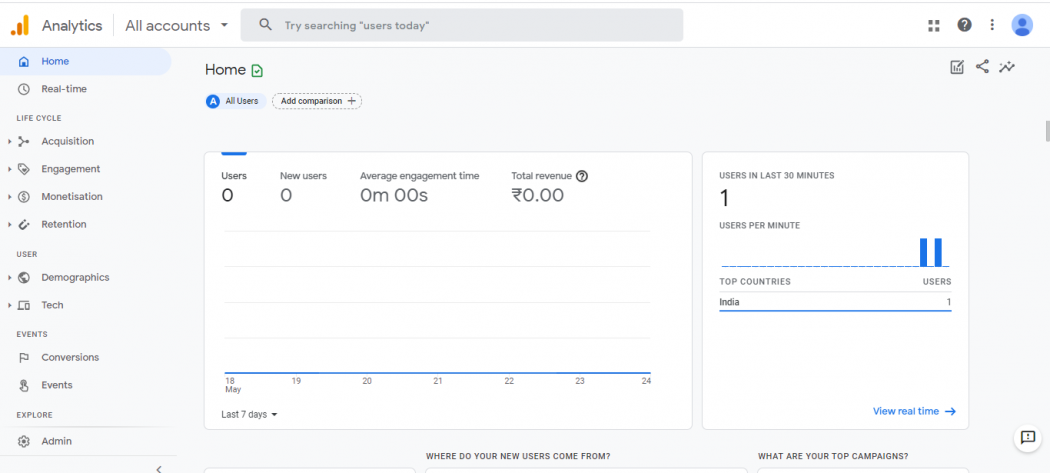Select the Total revenue metric

(x=549, y=186)
